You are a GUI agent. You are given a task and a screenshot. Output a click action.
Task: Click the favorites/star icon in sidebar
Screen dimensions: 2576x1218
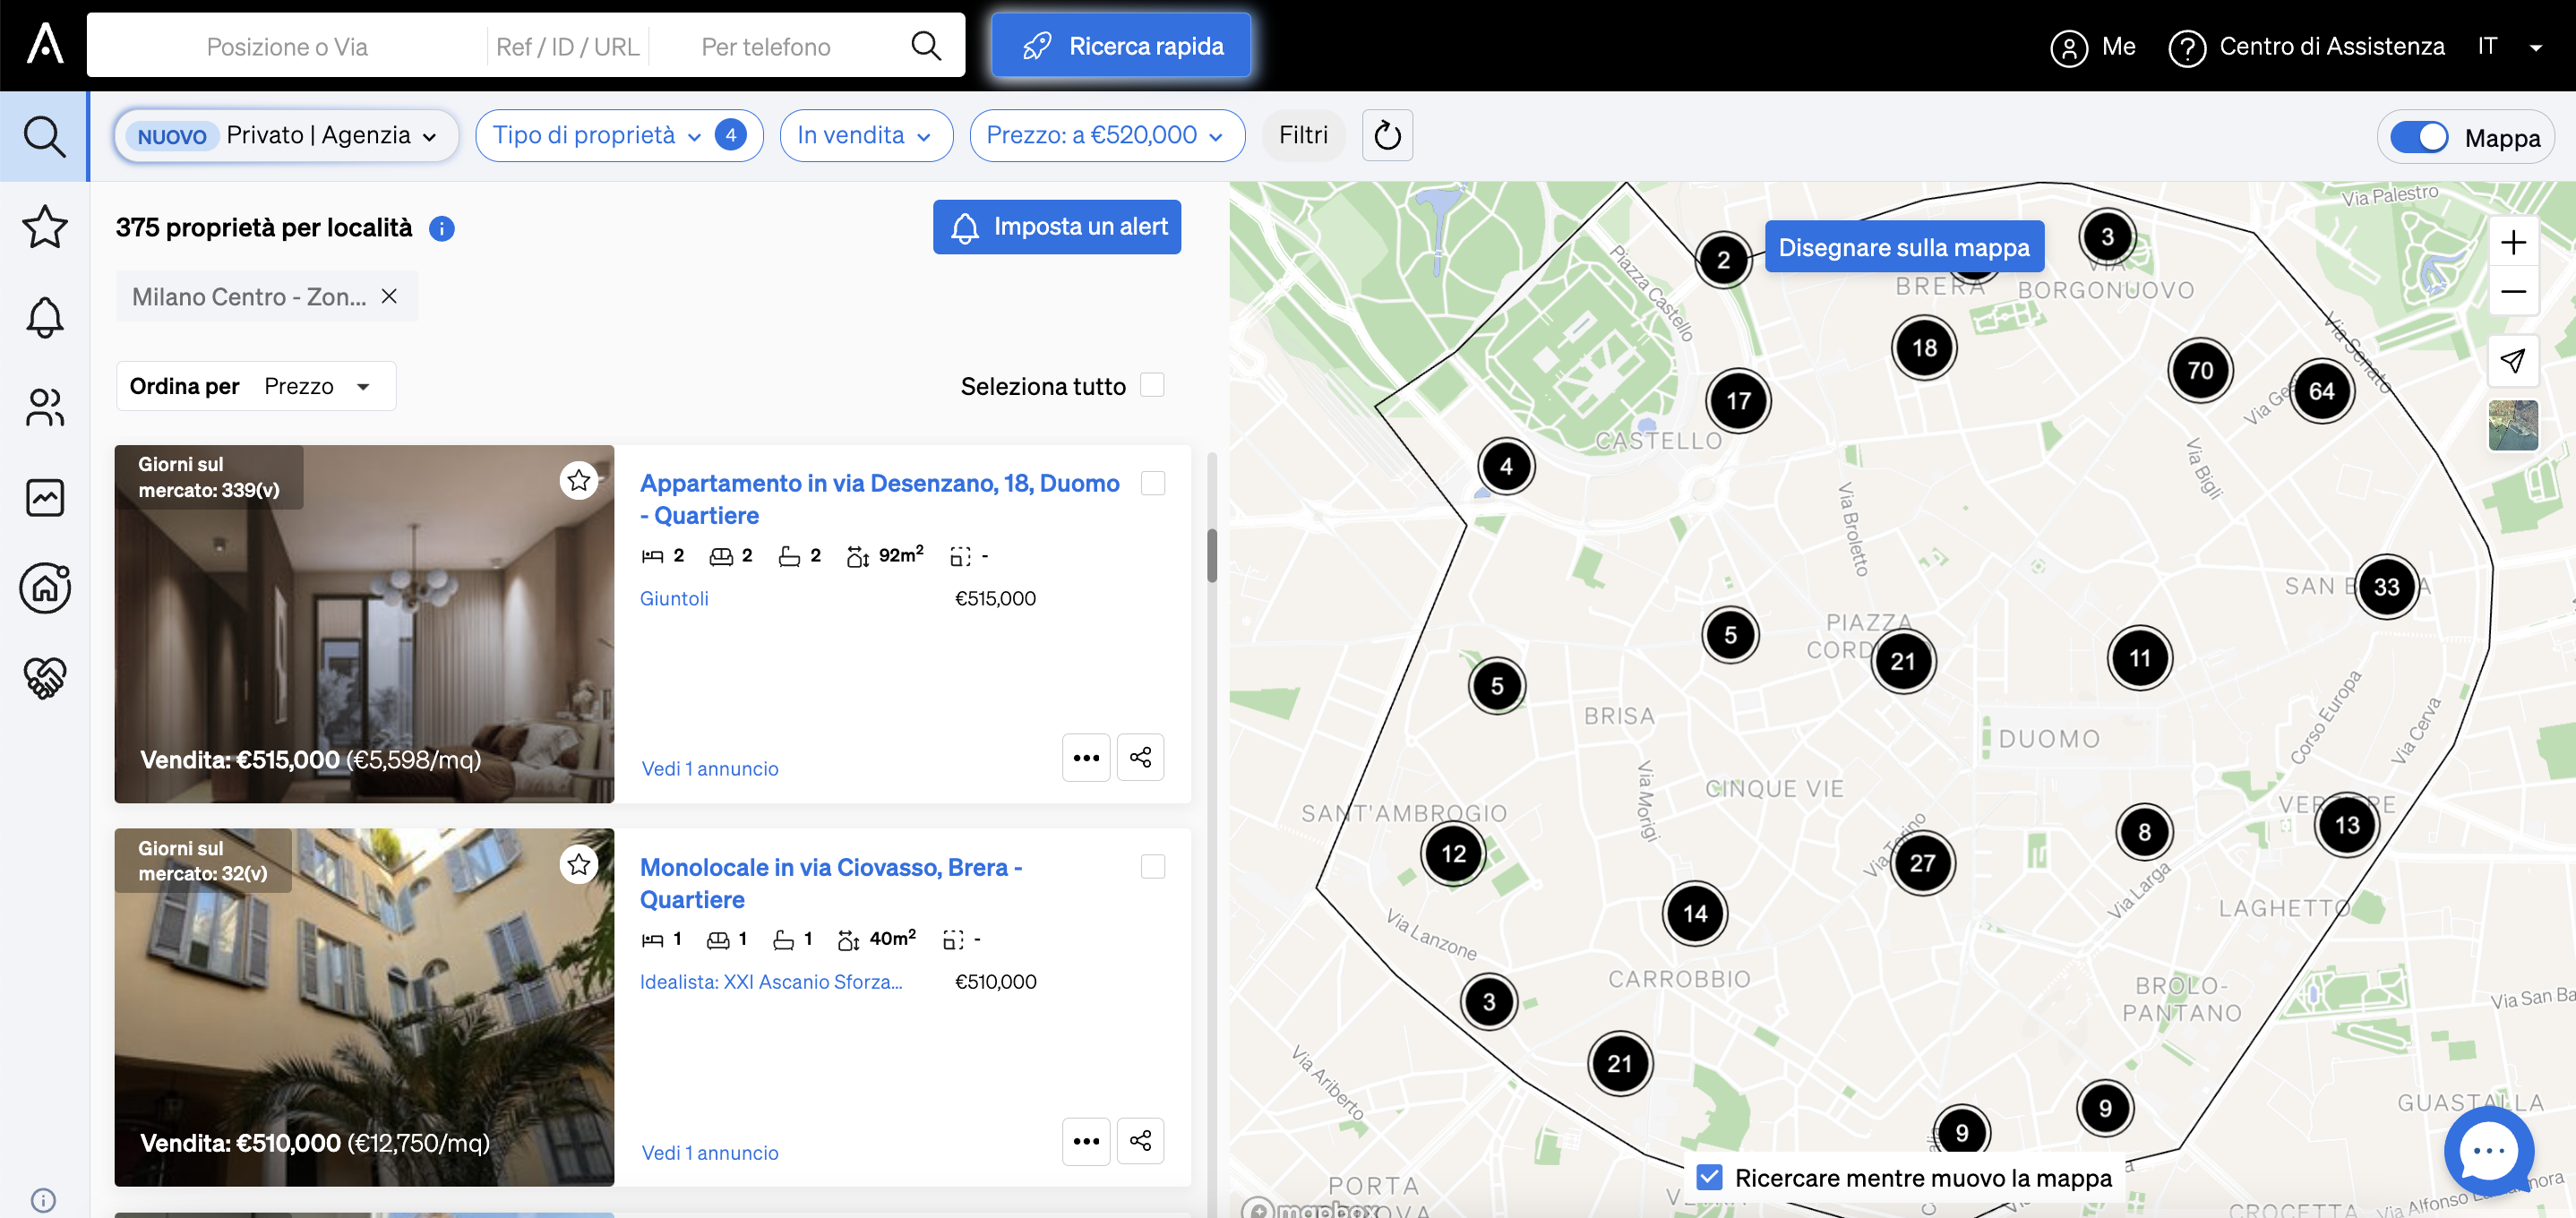[45, 225]
